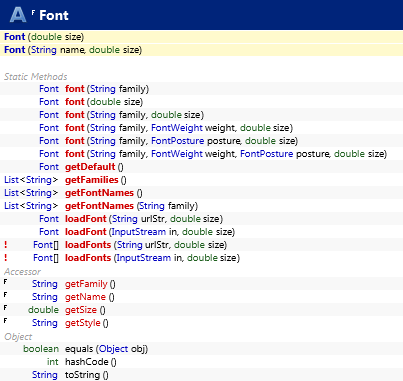Click the double return type of getSize

(43, 310)
